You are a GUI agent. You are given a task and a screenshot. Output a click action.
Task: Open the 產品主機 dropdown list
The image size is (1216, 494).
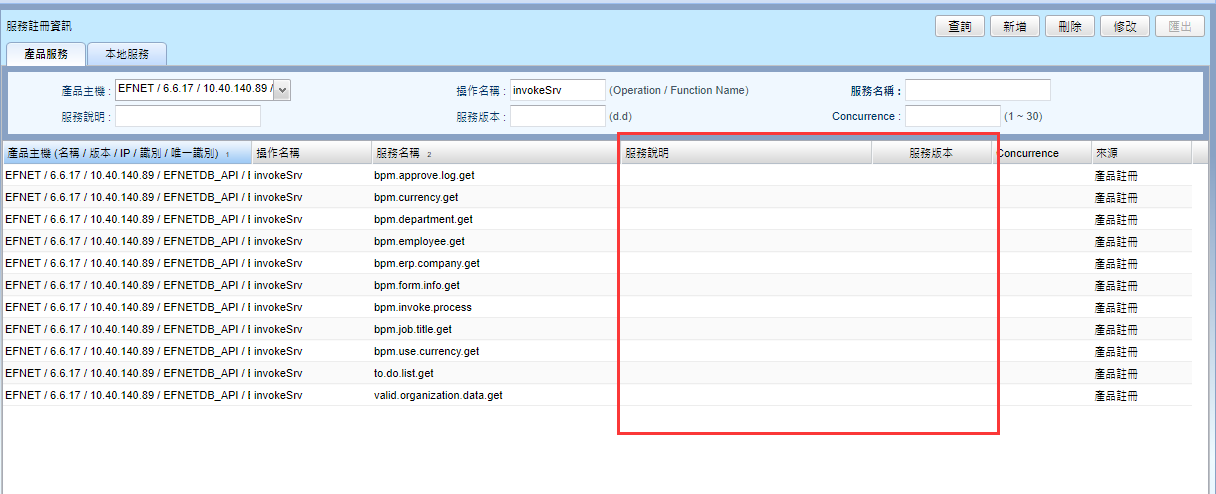pyautogui.click(x=282, y=90)
